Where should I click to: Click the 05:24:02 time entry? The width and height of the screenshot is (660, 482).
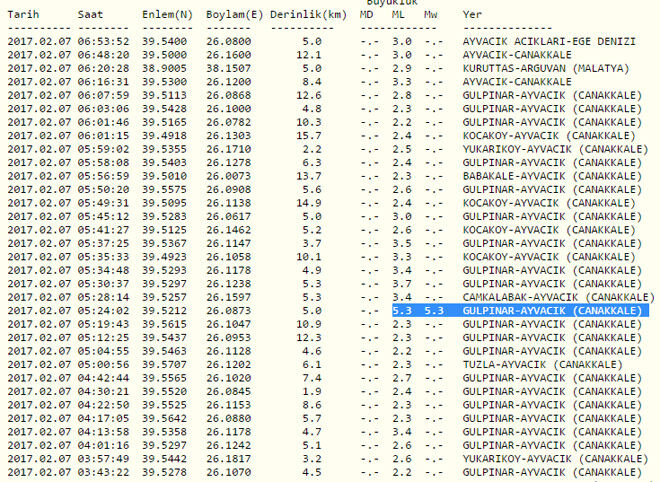click(x=103, y=311)
